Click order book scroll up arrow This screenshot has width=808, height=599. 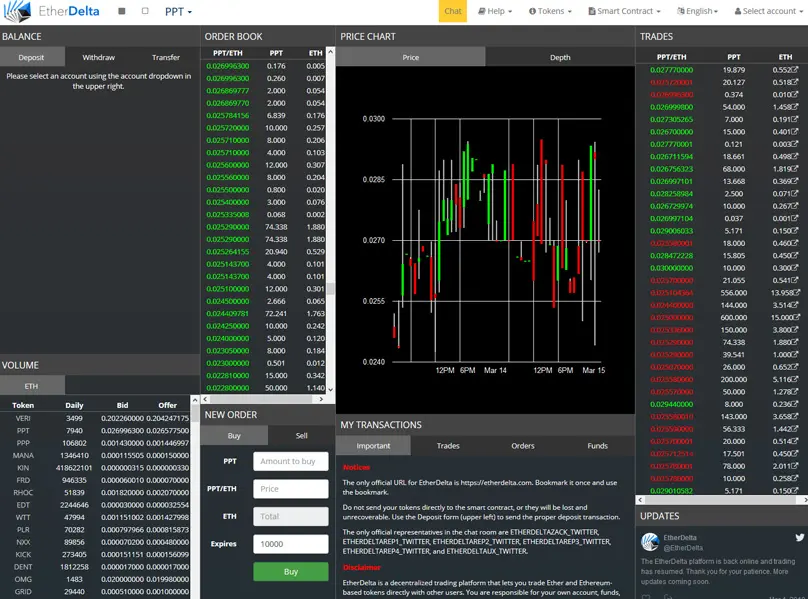331,52
